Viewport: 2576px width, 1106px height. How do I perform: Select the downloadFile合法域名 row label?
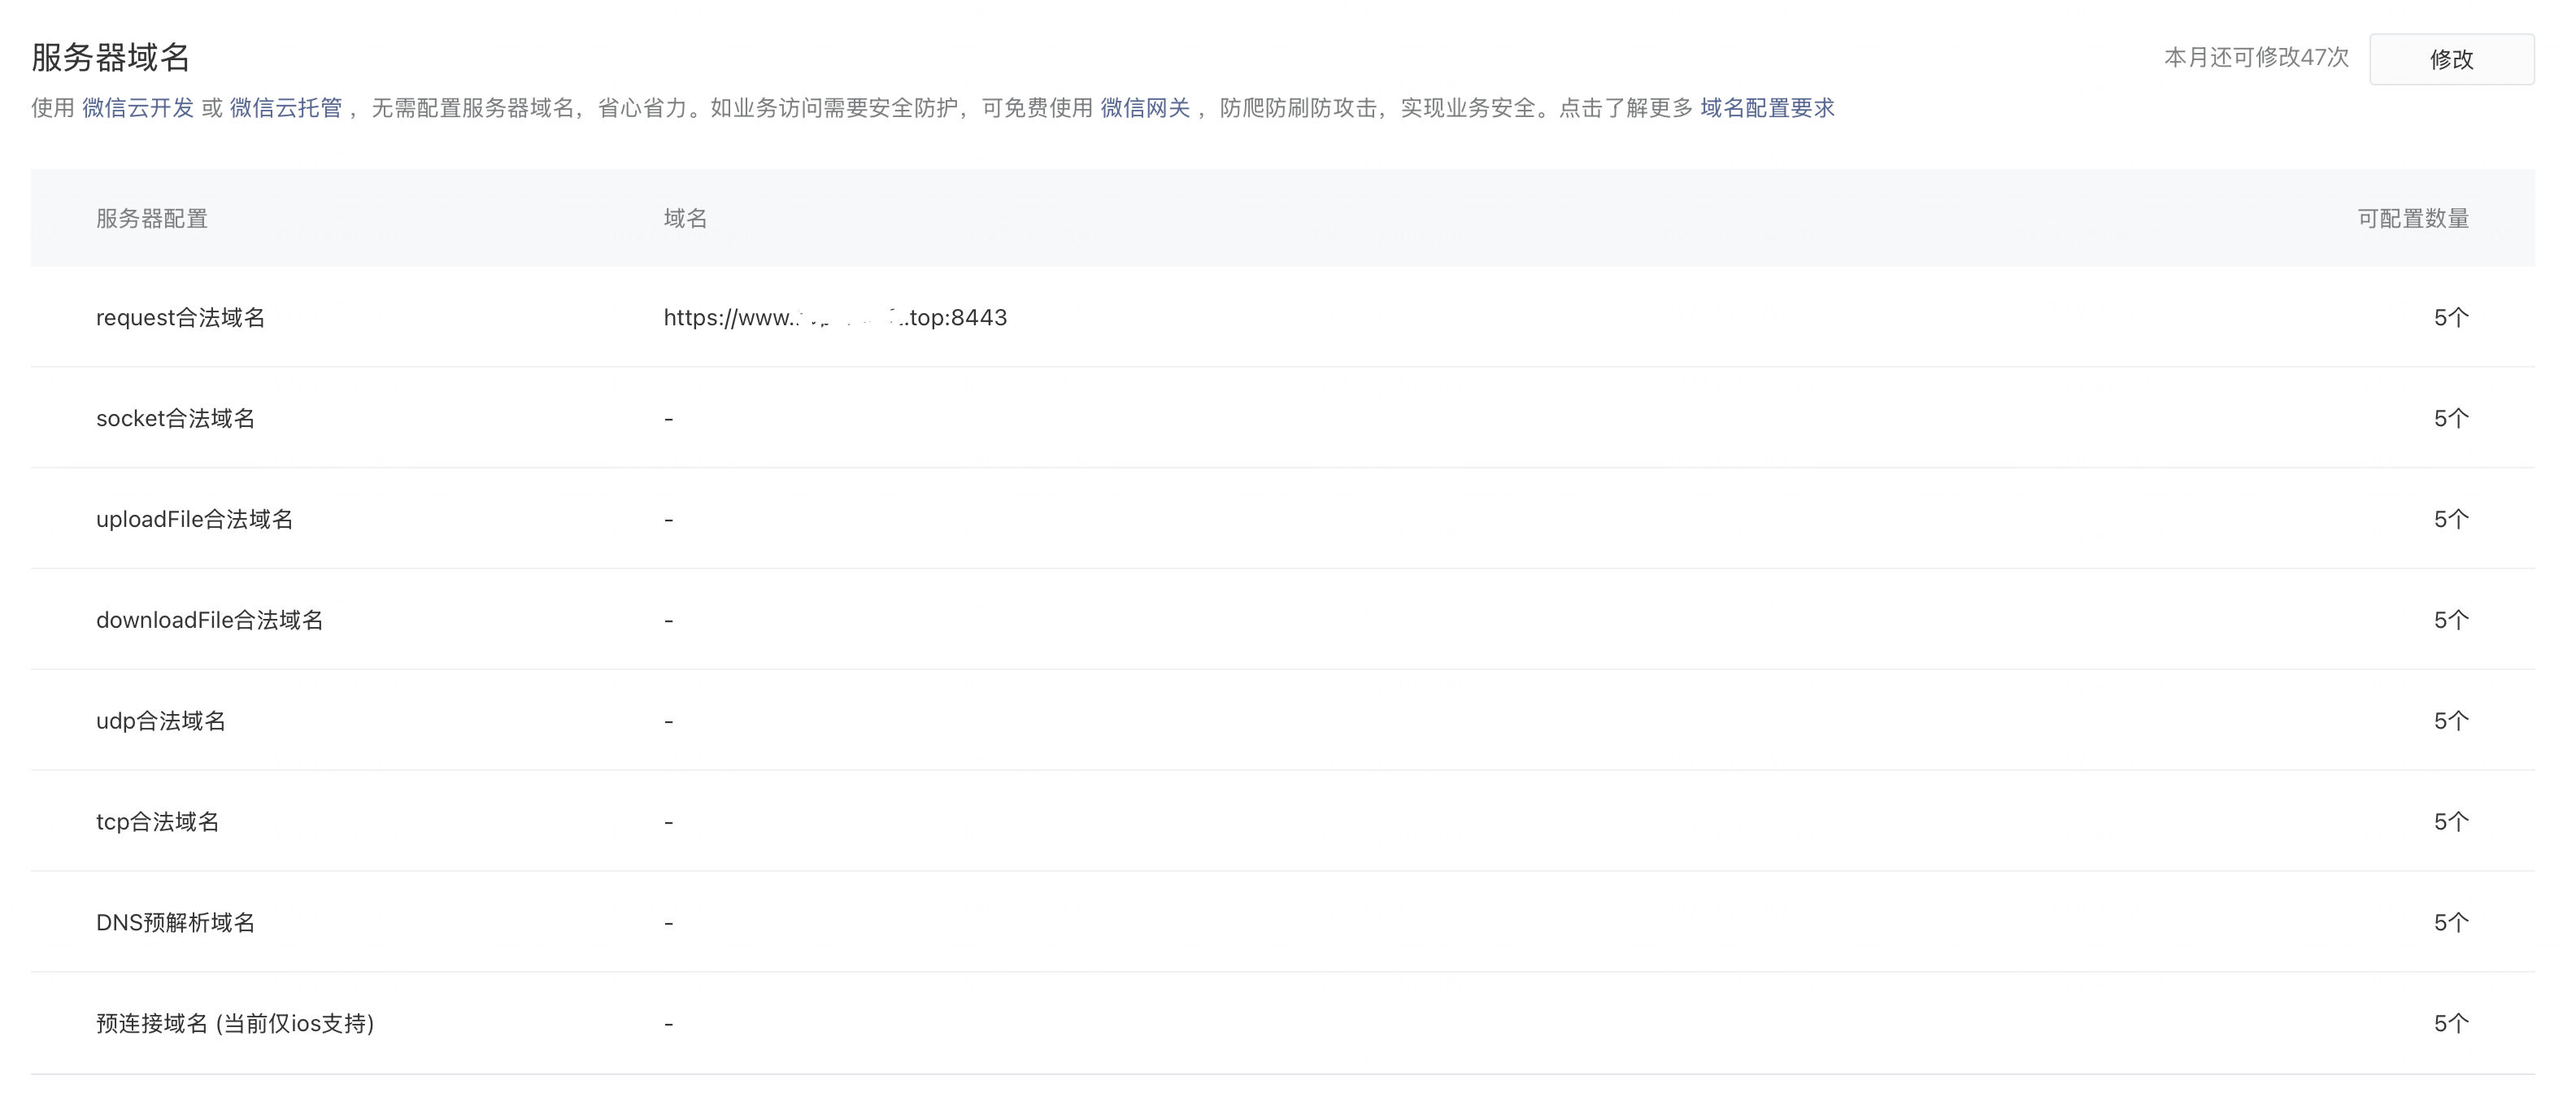[x=209, y=621]
